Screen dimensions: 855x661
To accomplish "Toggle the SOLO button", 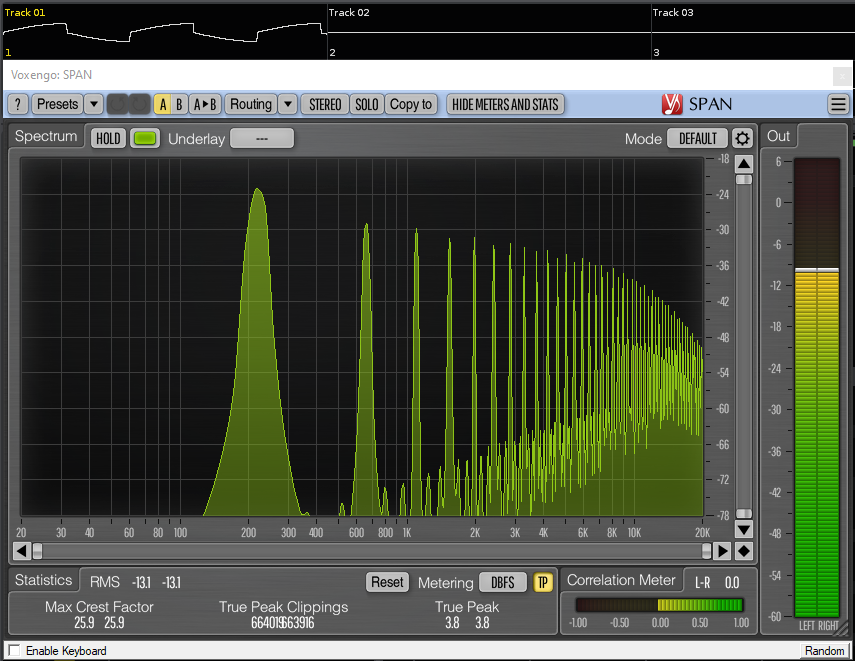I will [366, 104].
